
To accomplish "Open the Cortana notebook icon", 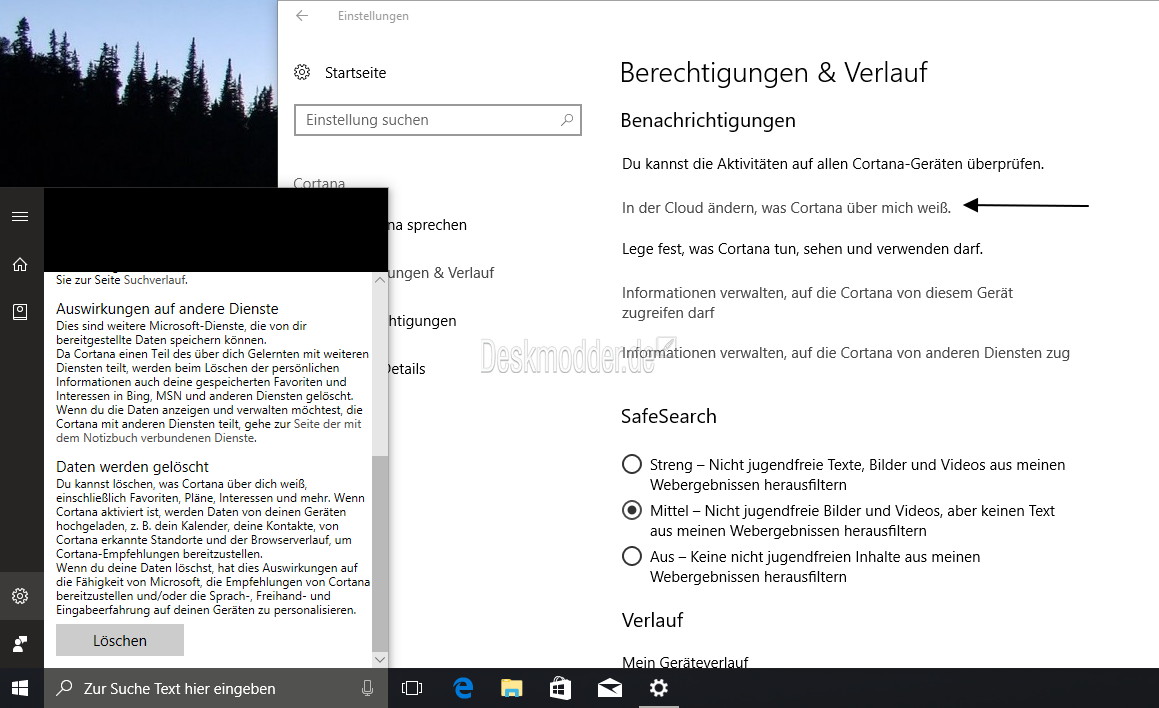I will tap(21, 312).
